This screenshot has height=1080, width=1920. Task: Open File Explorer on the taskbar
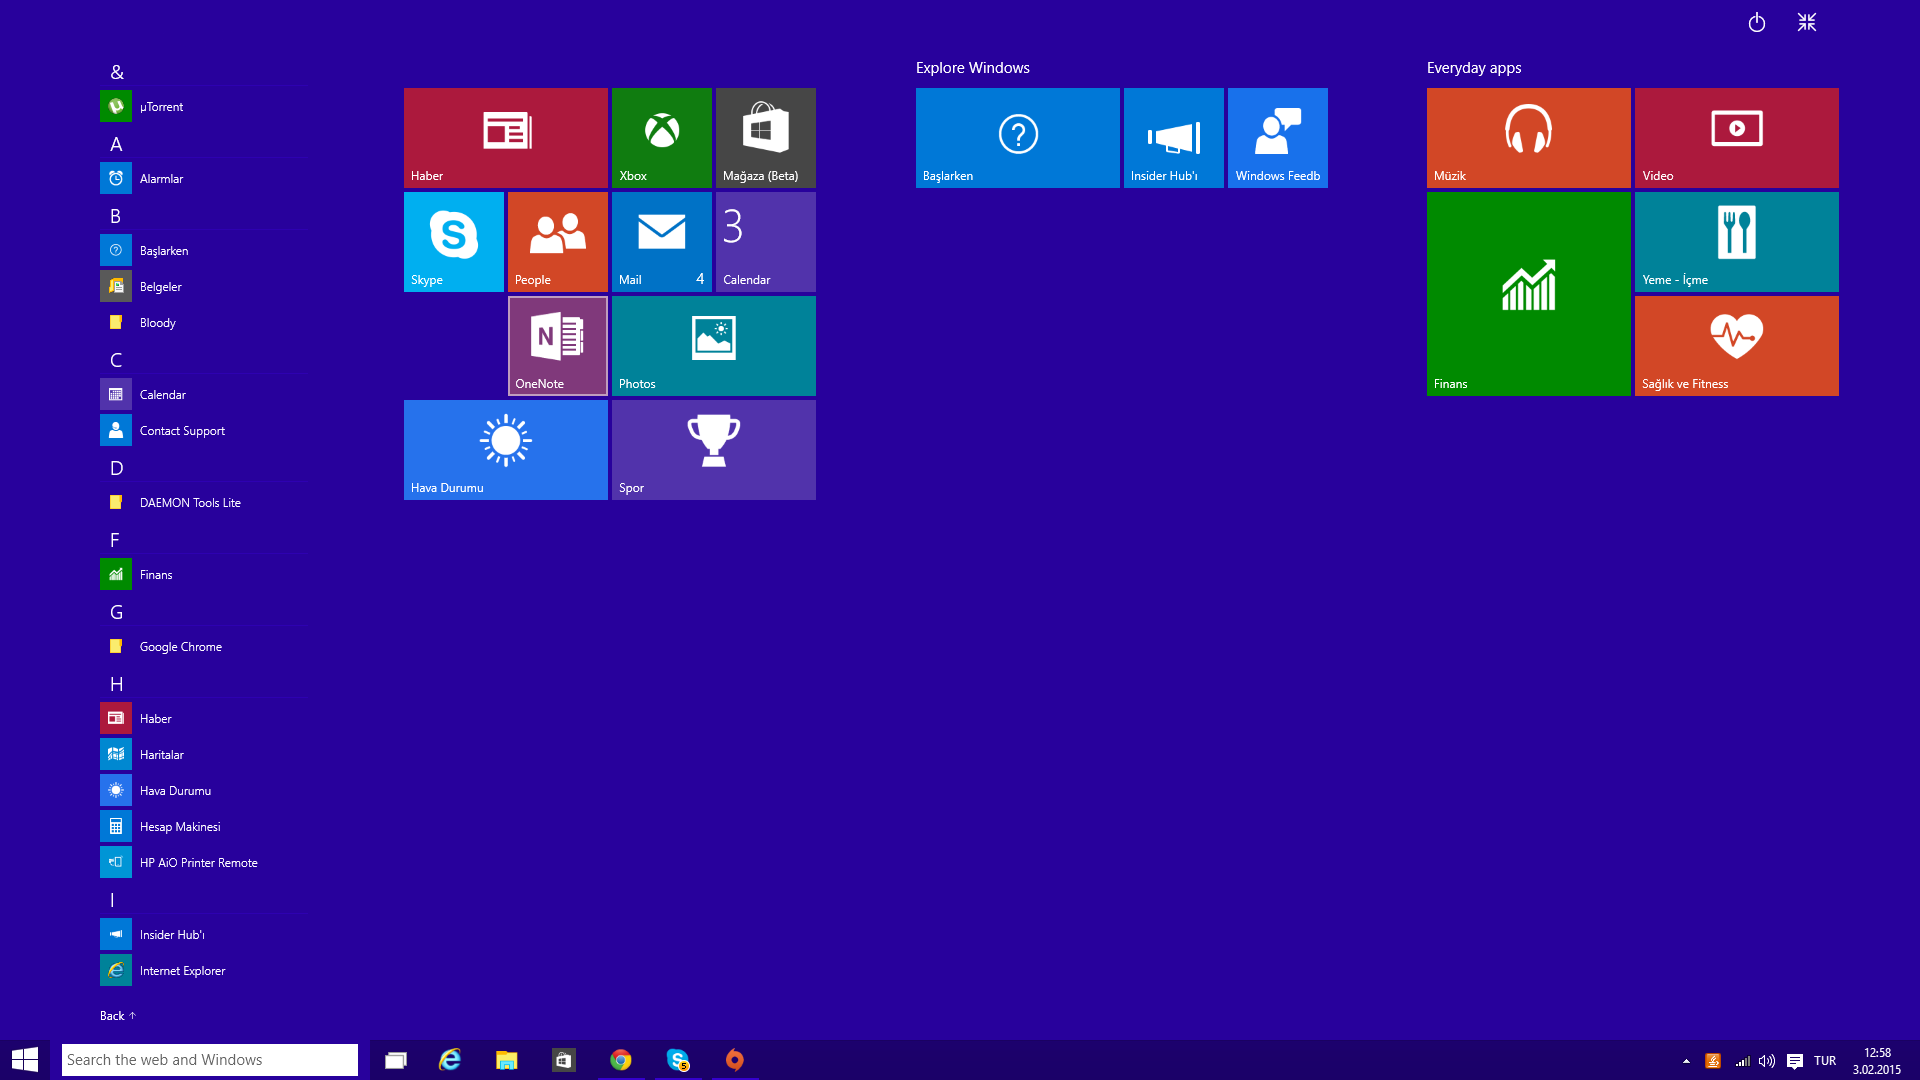[x=507, y=1060]
